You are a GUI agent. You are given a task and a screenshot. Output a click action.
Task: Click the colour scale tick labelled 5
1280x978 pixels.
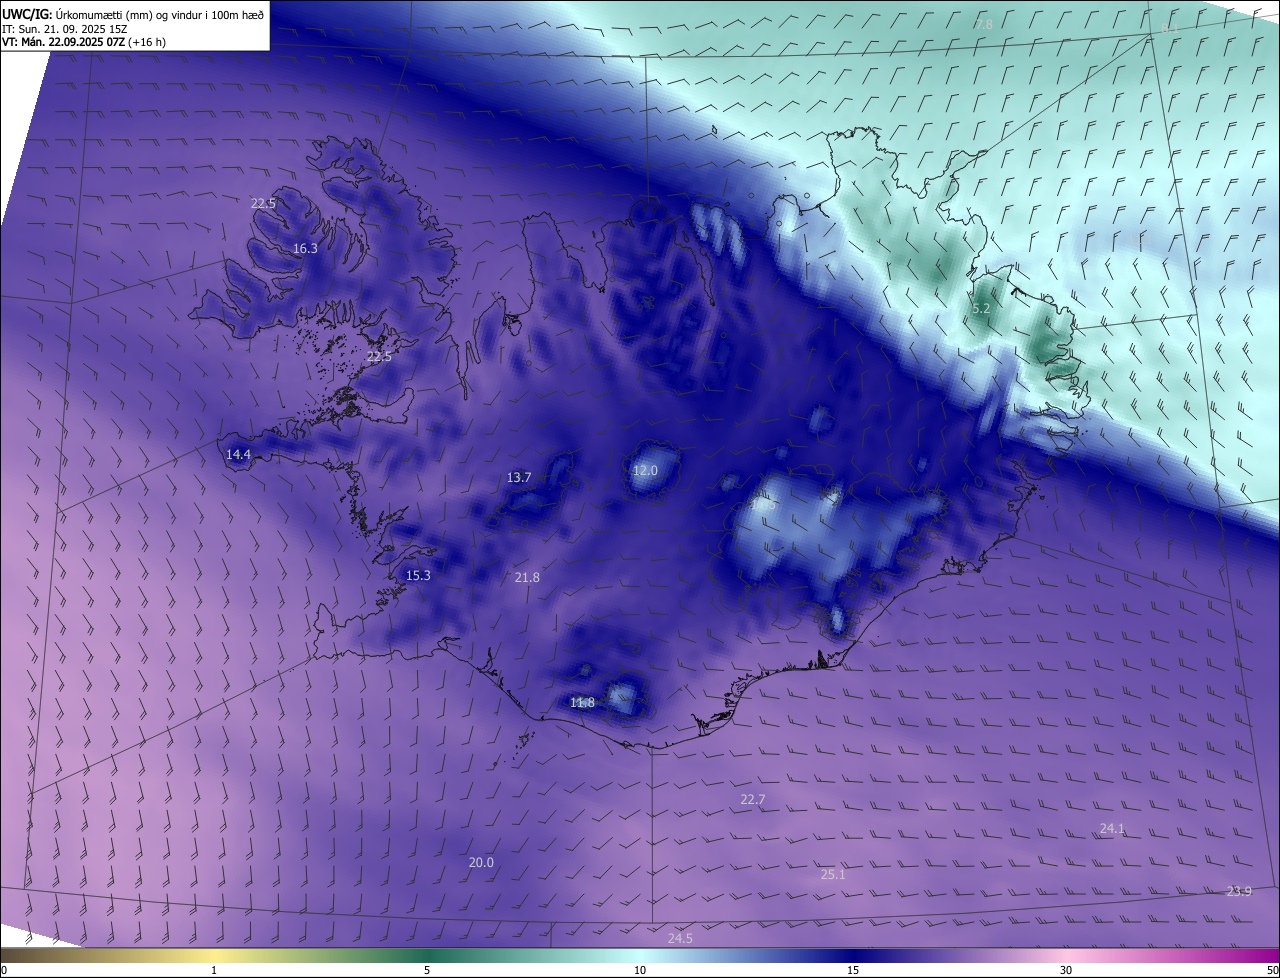tap(427, 970)
